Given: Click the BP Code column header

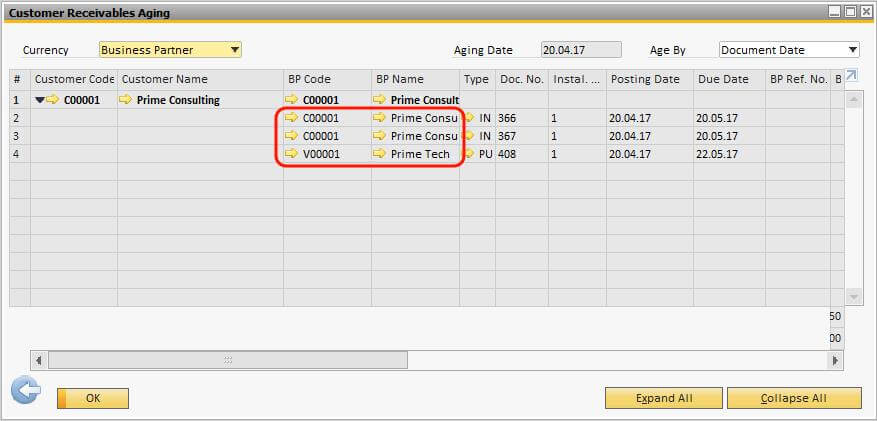Looking at the screenshot, I should [x=327, y=79].
